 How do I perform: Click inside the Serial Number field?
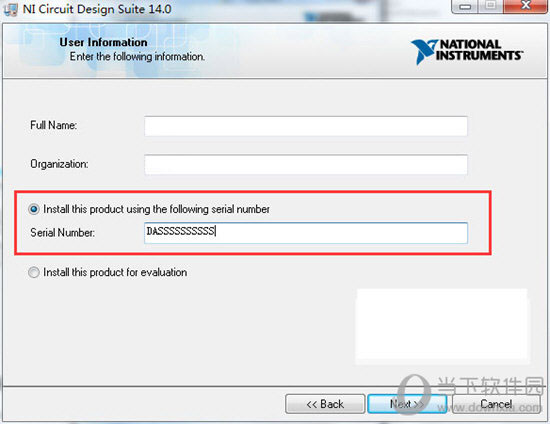point(306,233)
